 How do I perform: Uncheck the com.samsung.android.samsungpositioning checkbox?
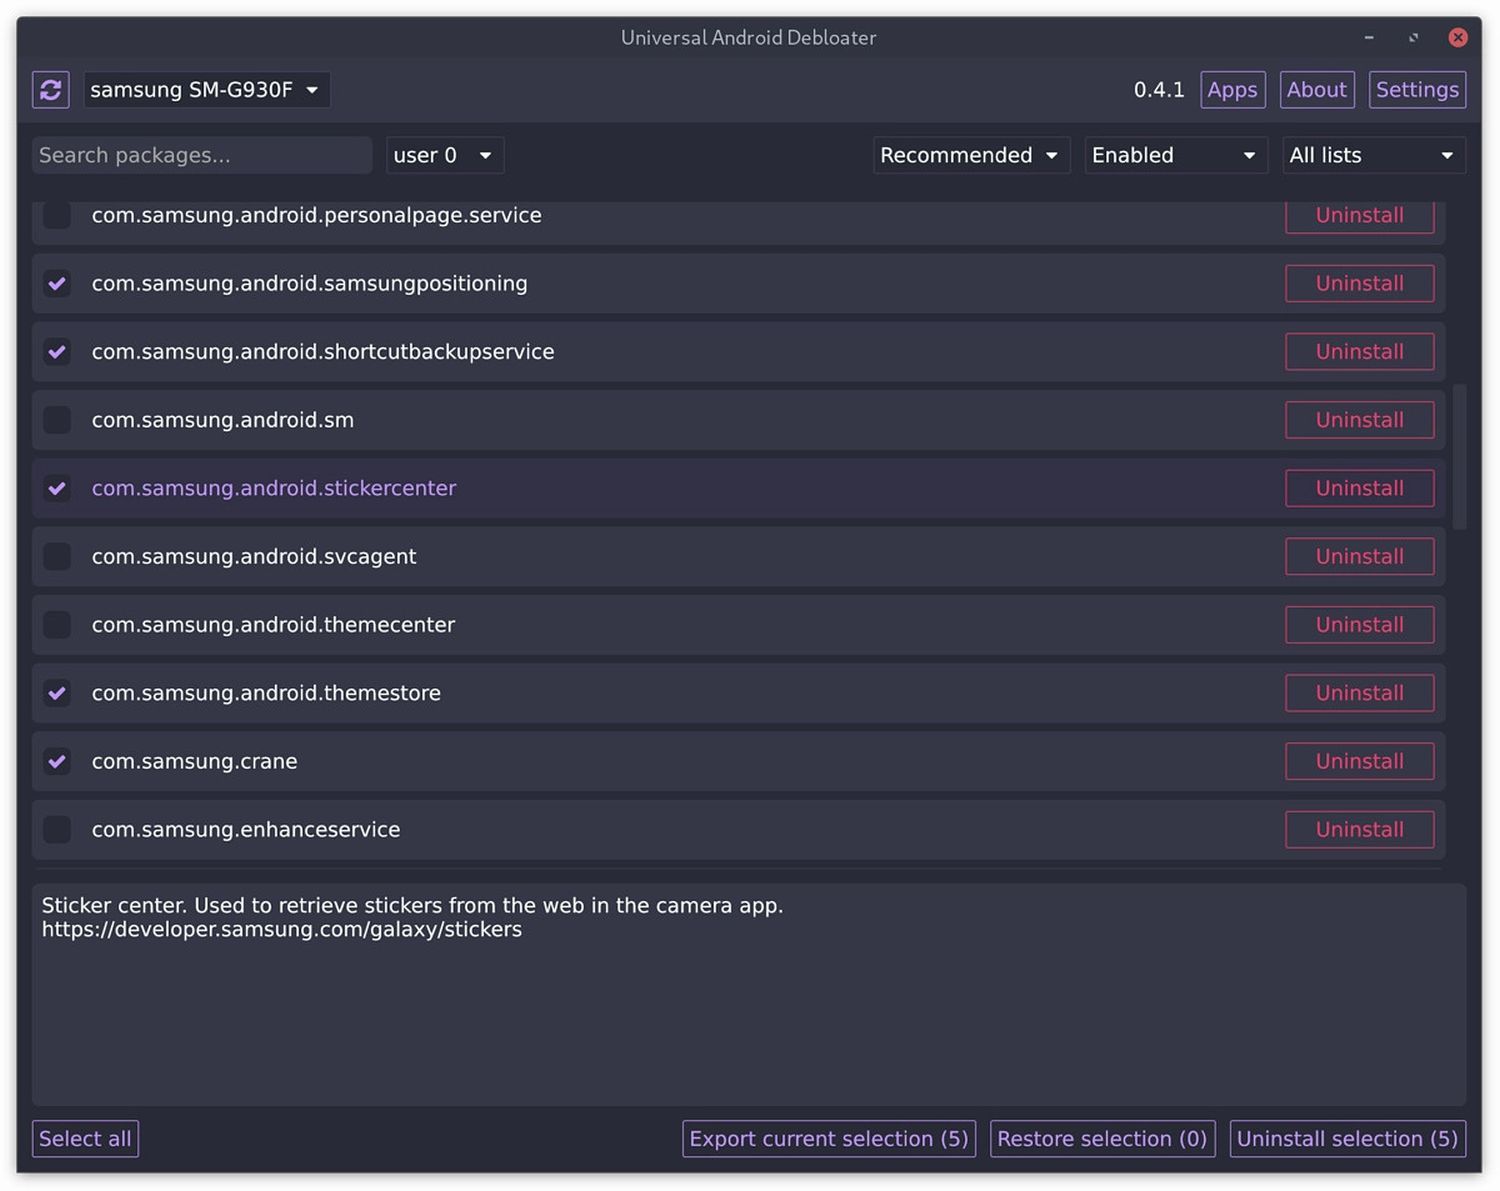(57, 284)
